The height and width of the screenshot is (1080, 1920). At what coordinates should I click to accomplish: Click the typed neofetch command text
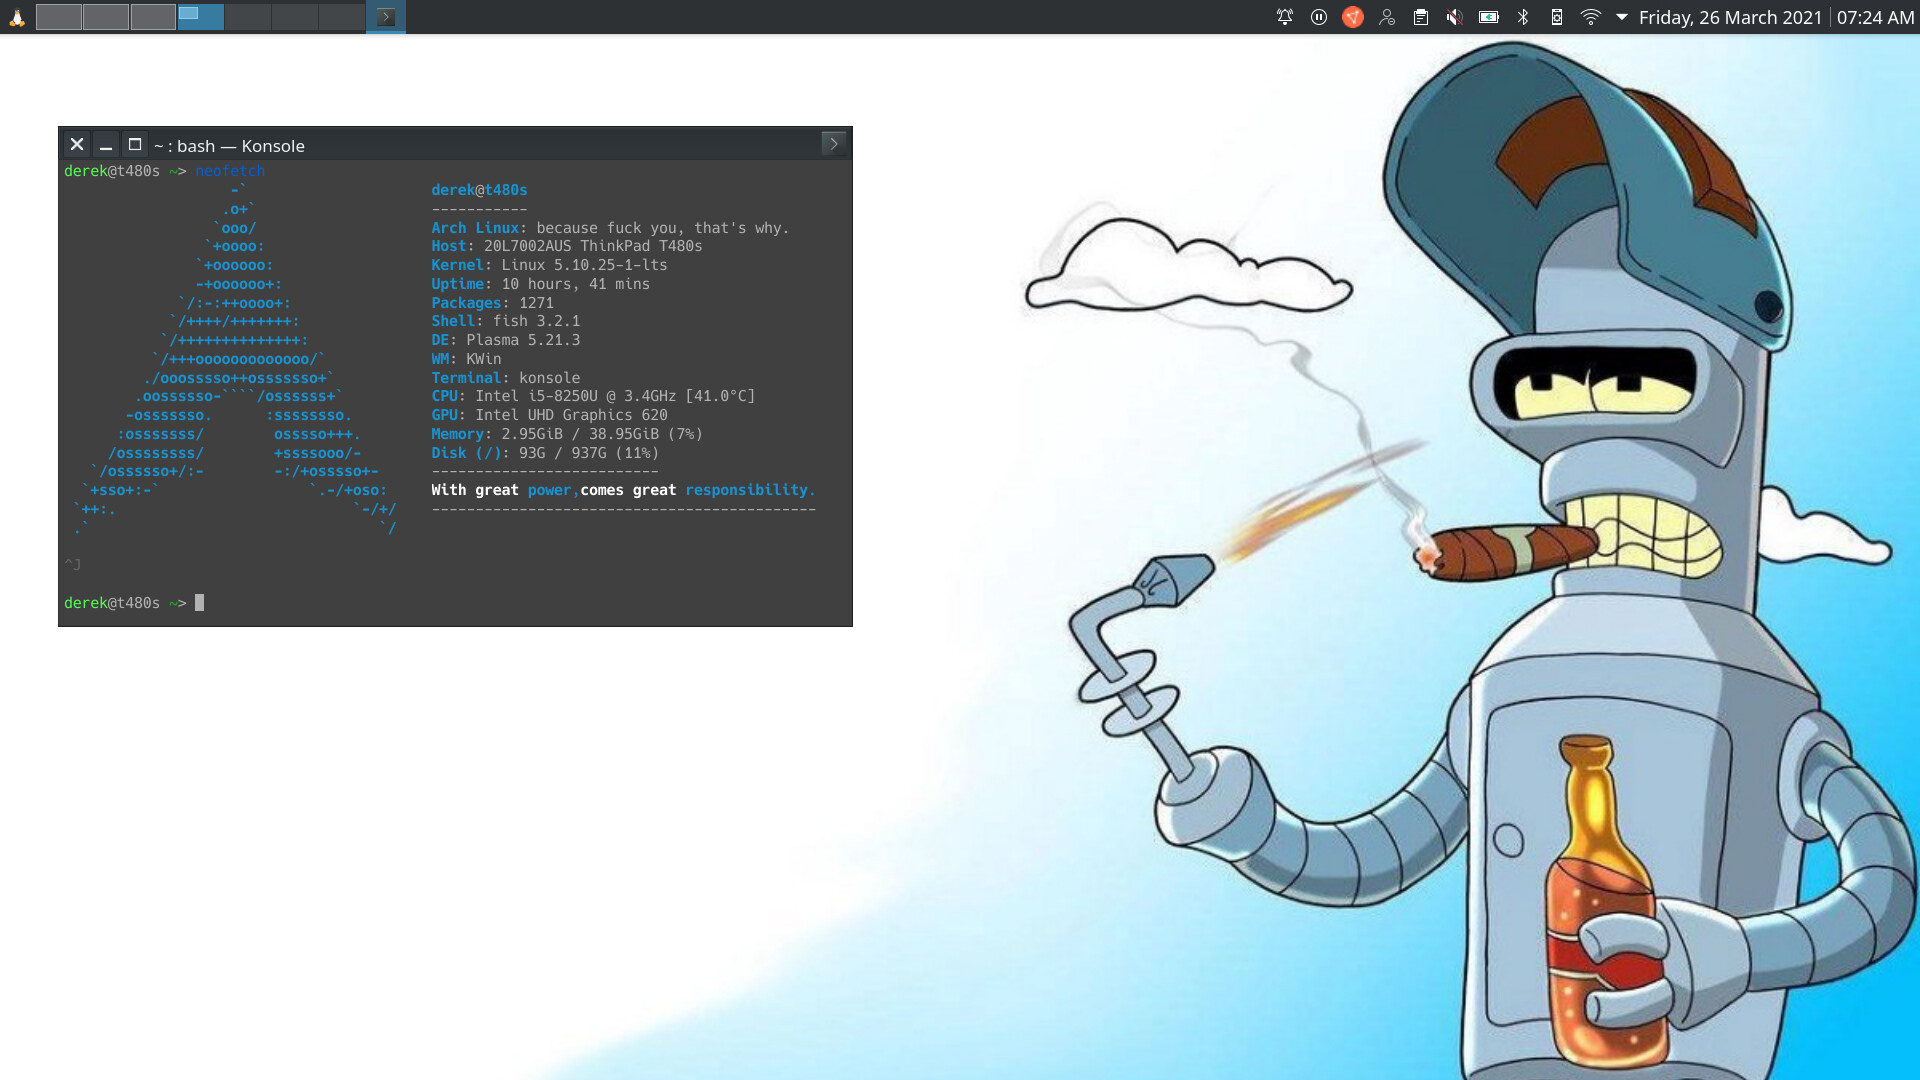[x=230, y=171]
